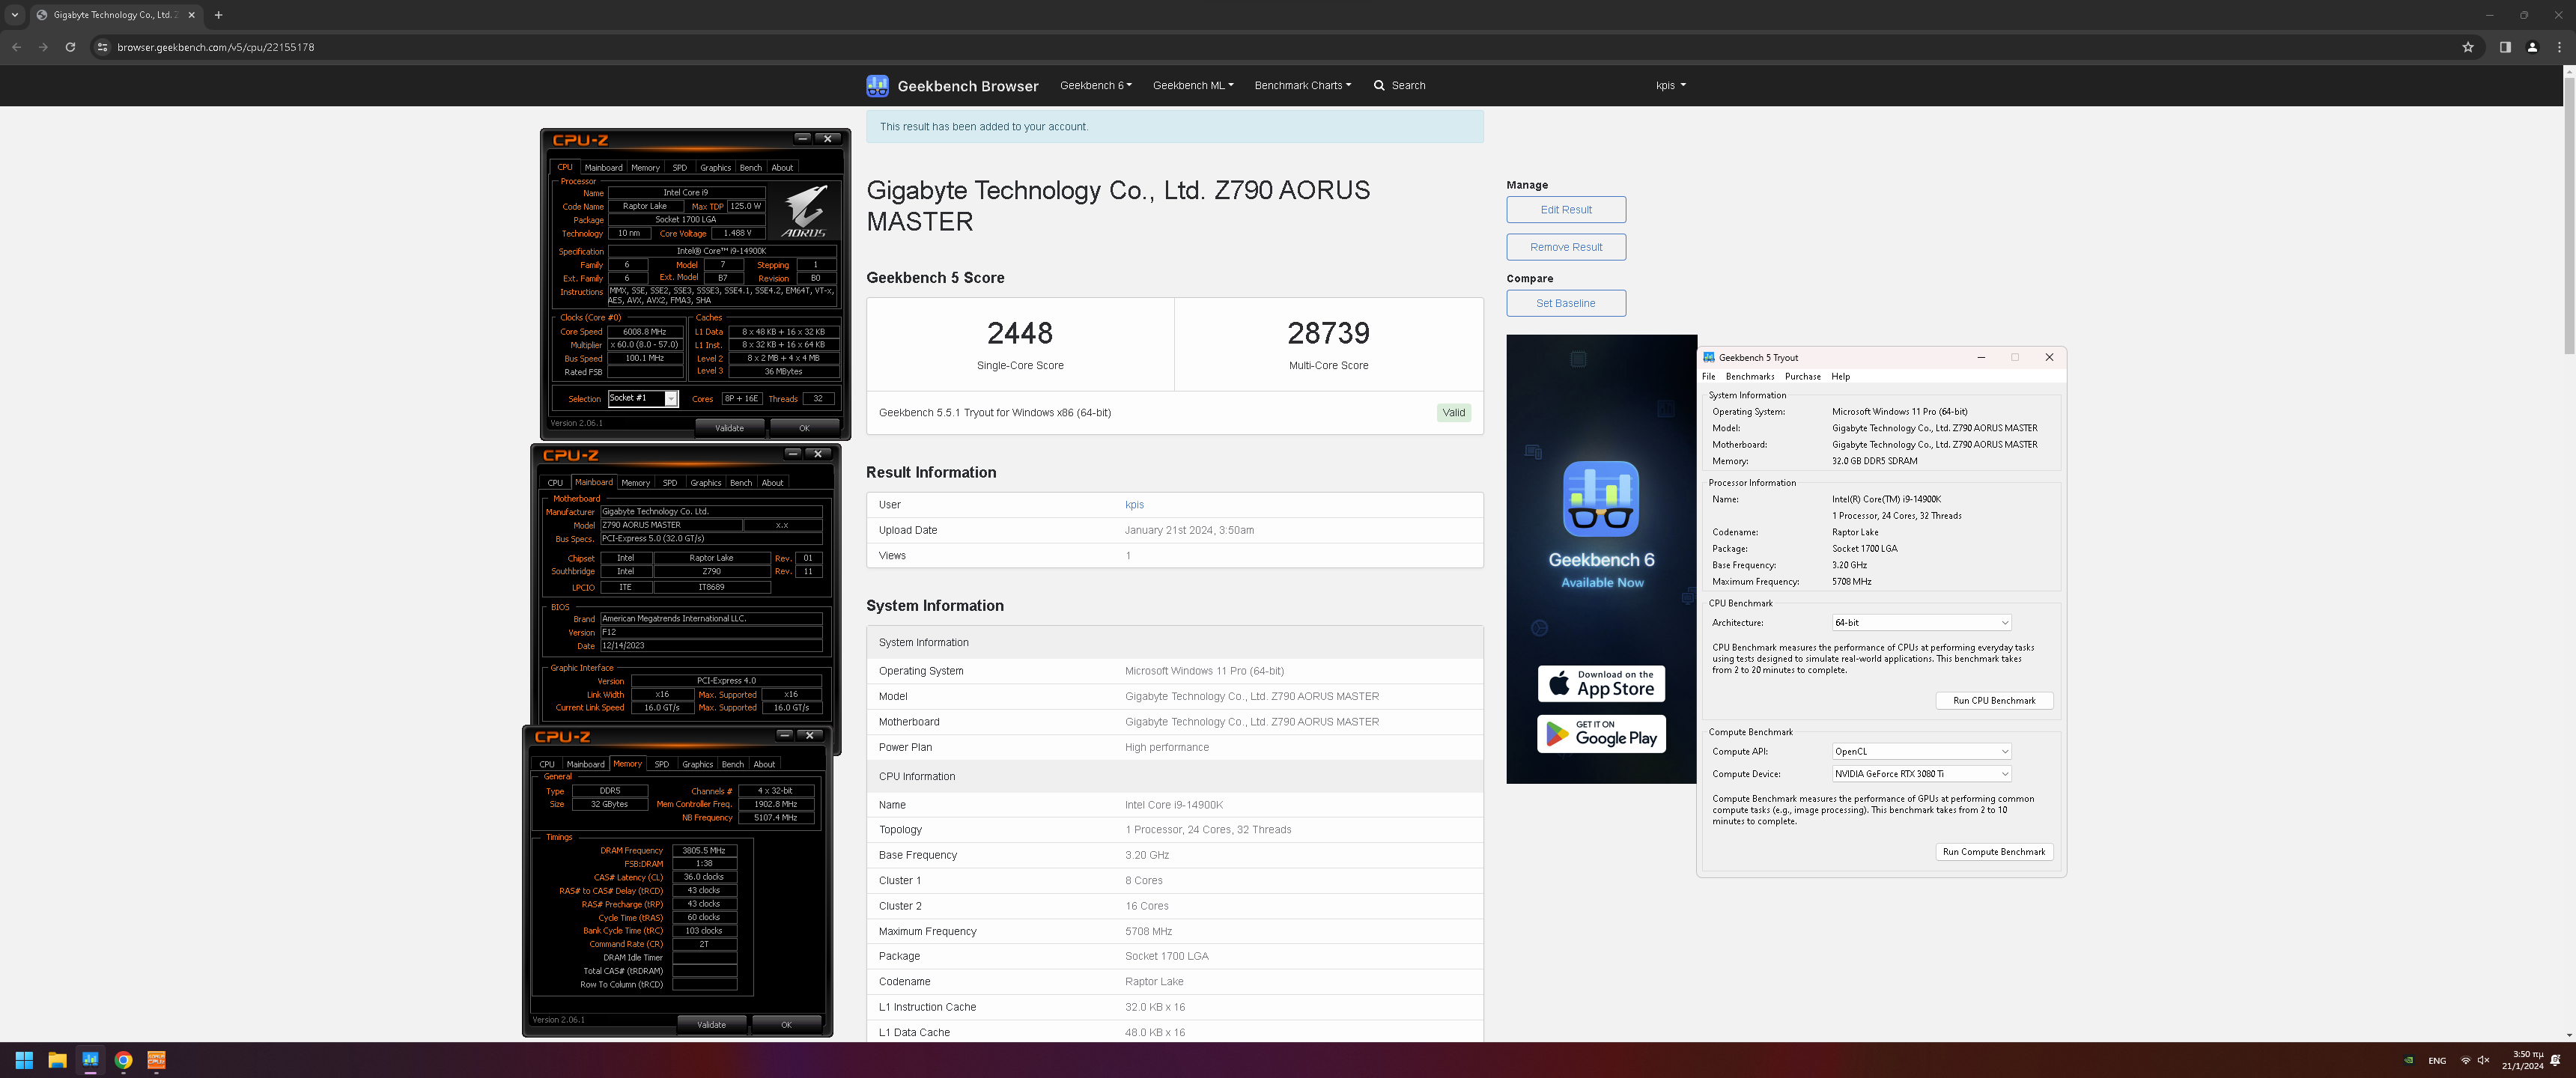Open network settings from the tray Wi-Fi icon
2576x1078 pixels.
(2466, 1061)
